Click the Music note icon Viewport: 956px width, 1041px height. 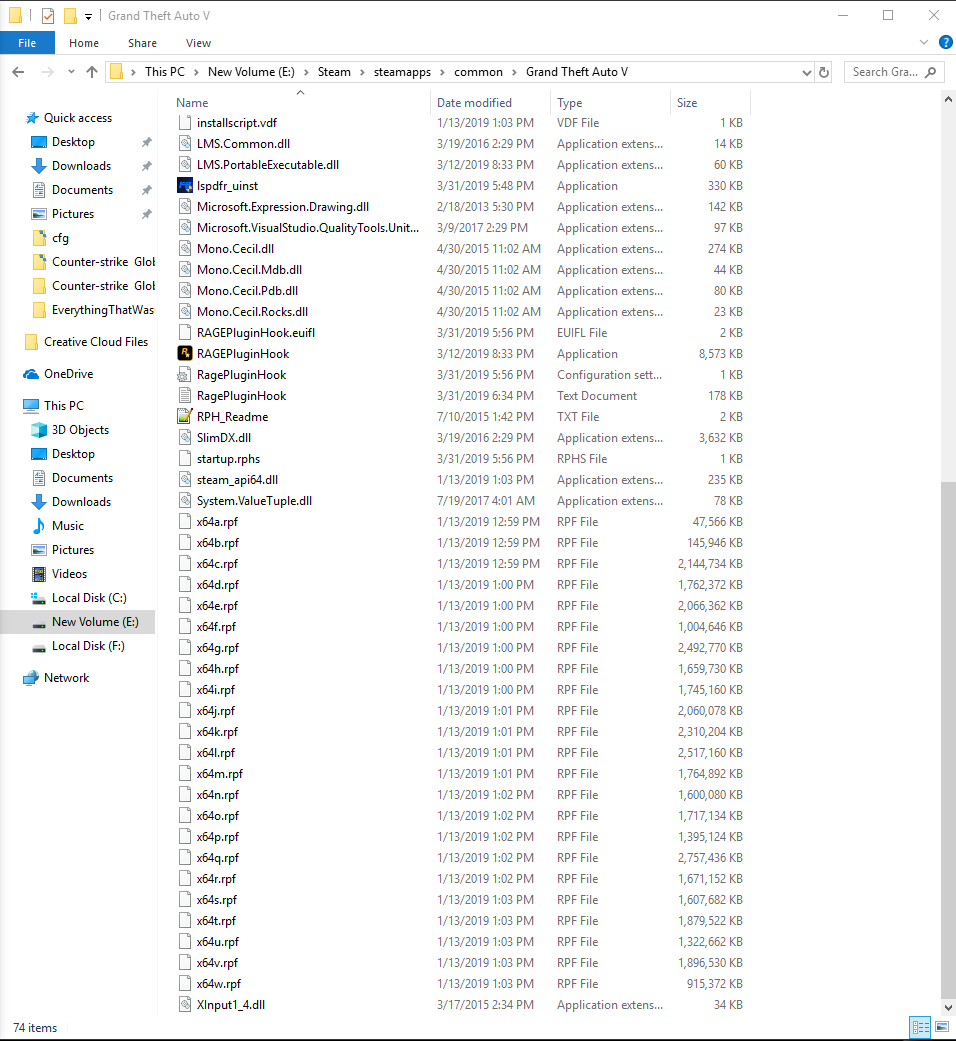pyautogui.click(x=39, y=526)
